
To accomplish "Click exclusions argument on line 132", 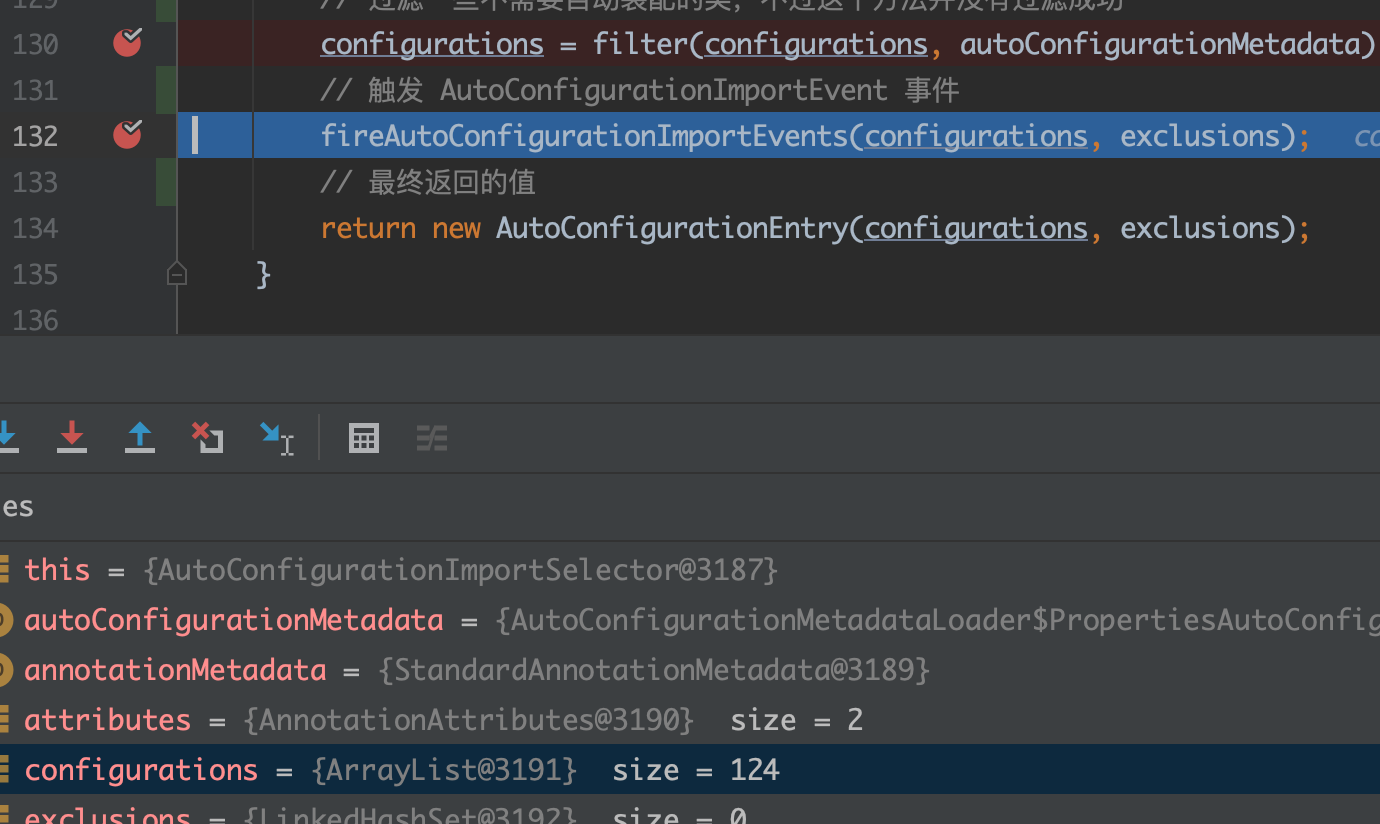I will (1200, 136).
